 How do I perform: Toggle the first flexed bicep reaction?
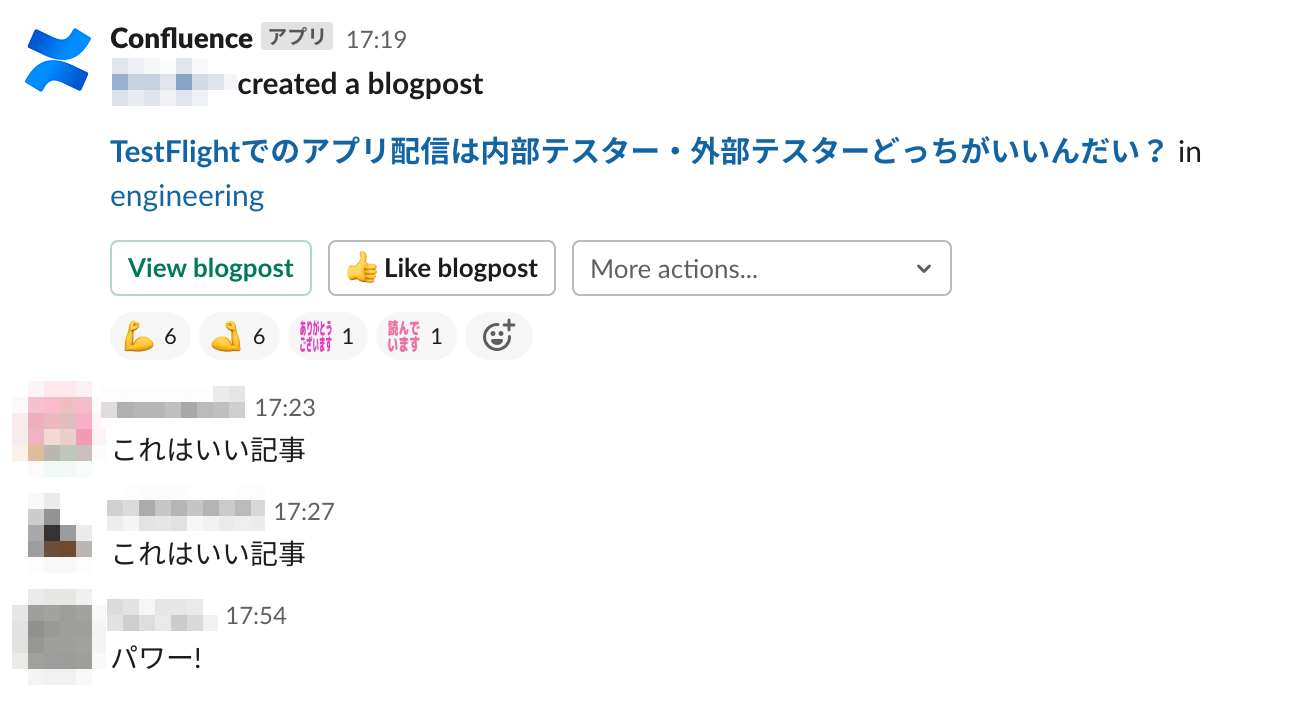pyautogui.click(x=150, y=336)
